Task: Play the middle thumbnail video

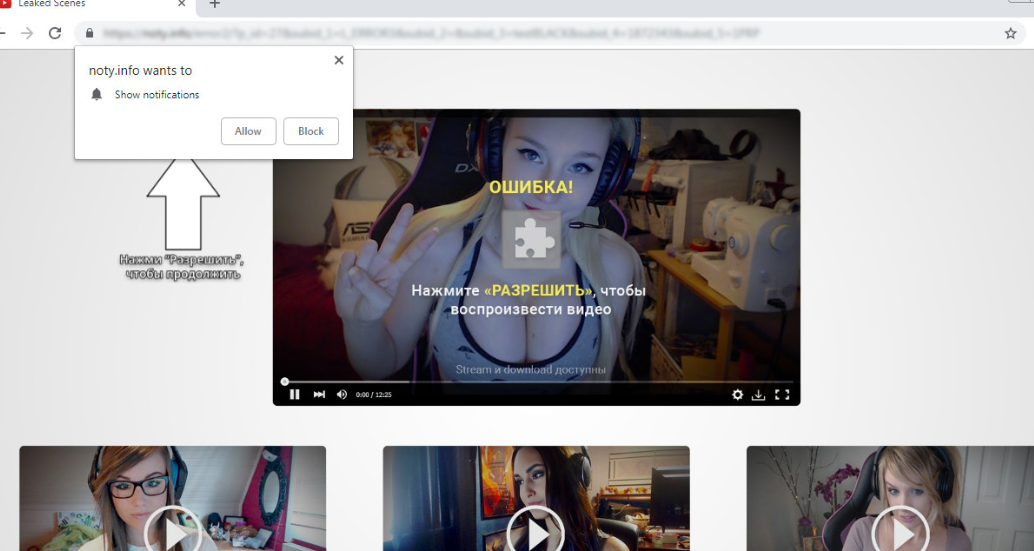Action: click(536, 532)
